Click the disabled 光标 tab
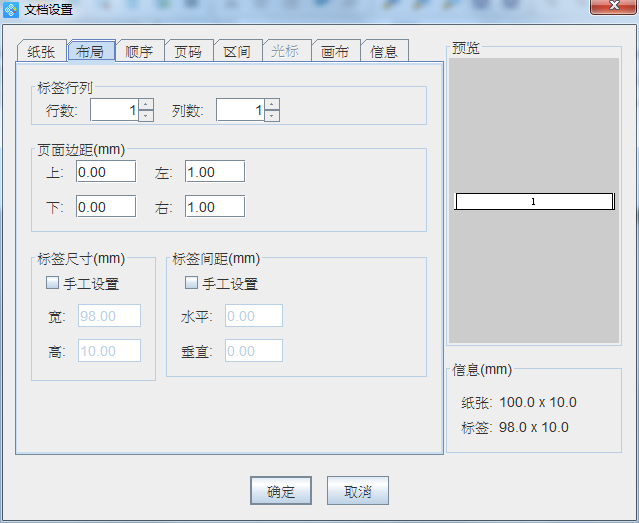Viewport: 639px width, 523px height. pyautogui.click(x=286, y=51)
